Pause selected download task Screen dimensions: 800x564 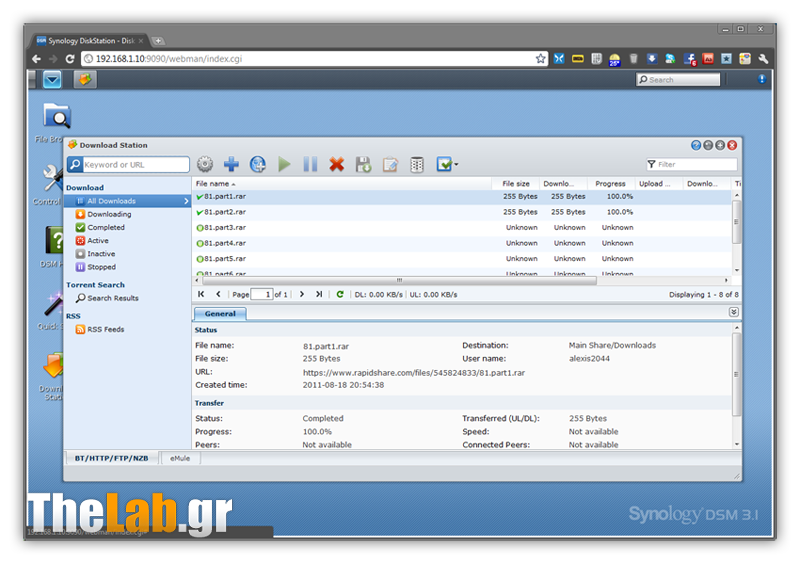(310, 164)
